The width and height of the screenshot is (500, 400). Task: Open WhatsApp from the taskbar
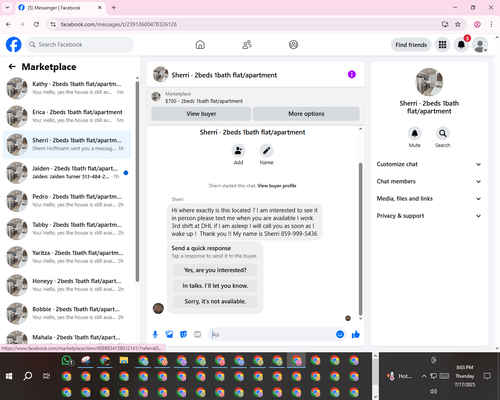click(67, 360)
